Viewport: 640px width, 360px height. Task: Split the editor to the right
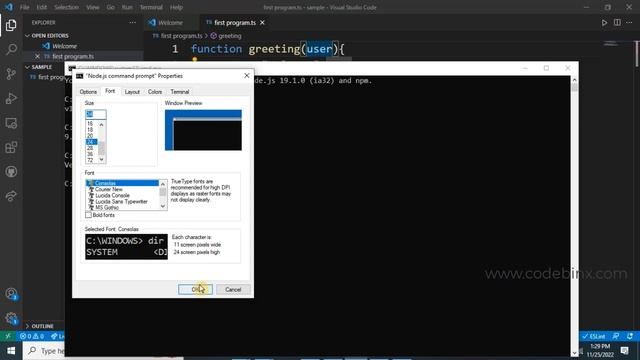coord(617,23)
